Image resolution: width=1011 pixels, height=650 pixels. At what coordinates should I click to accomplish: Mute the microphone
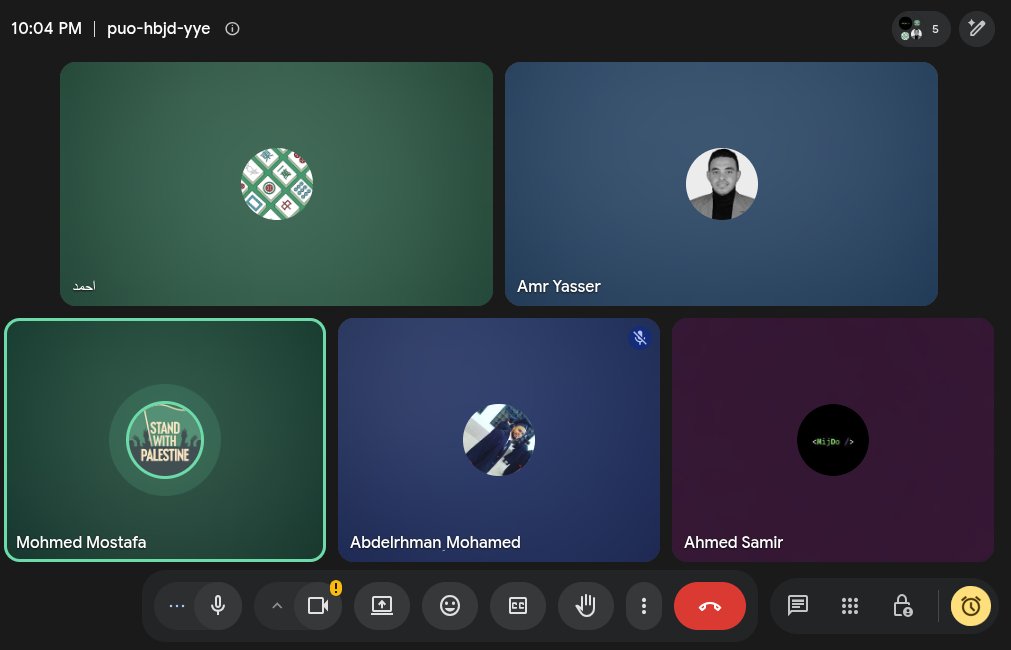click(x=218, y=606)
